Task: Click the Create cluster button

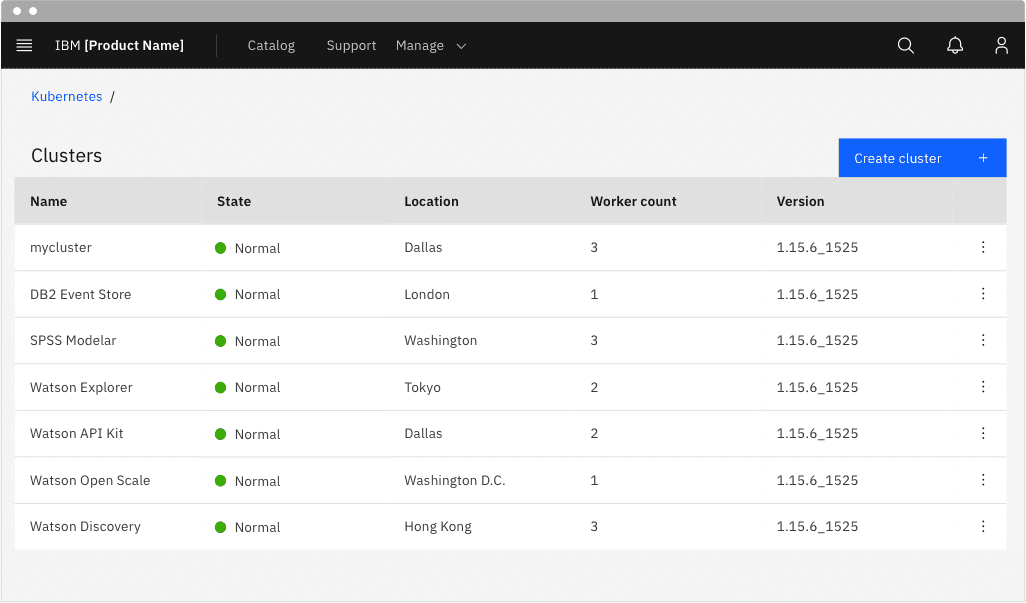Action: (x=923, y=158)
